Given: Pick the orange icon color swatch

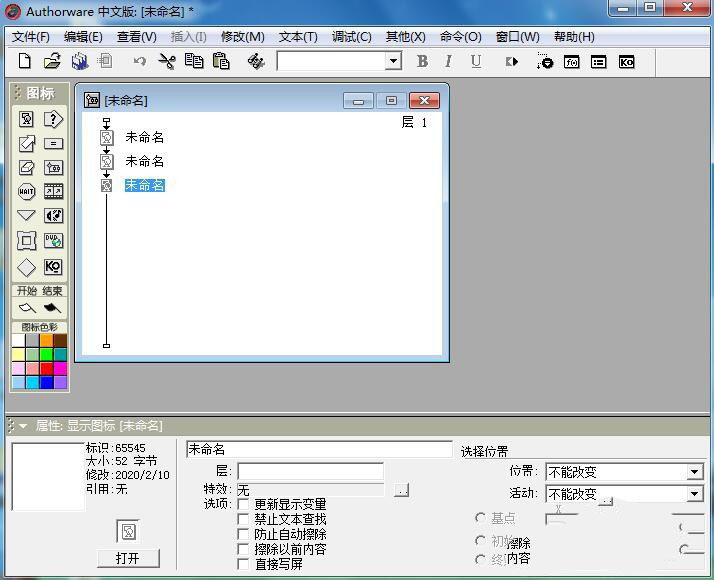Looking at the screenshot, I should 46,341.
